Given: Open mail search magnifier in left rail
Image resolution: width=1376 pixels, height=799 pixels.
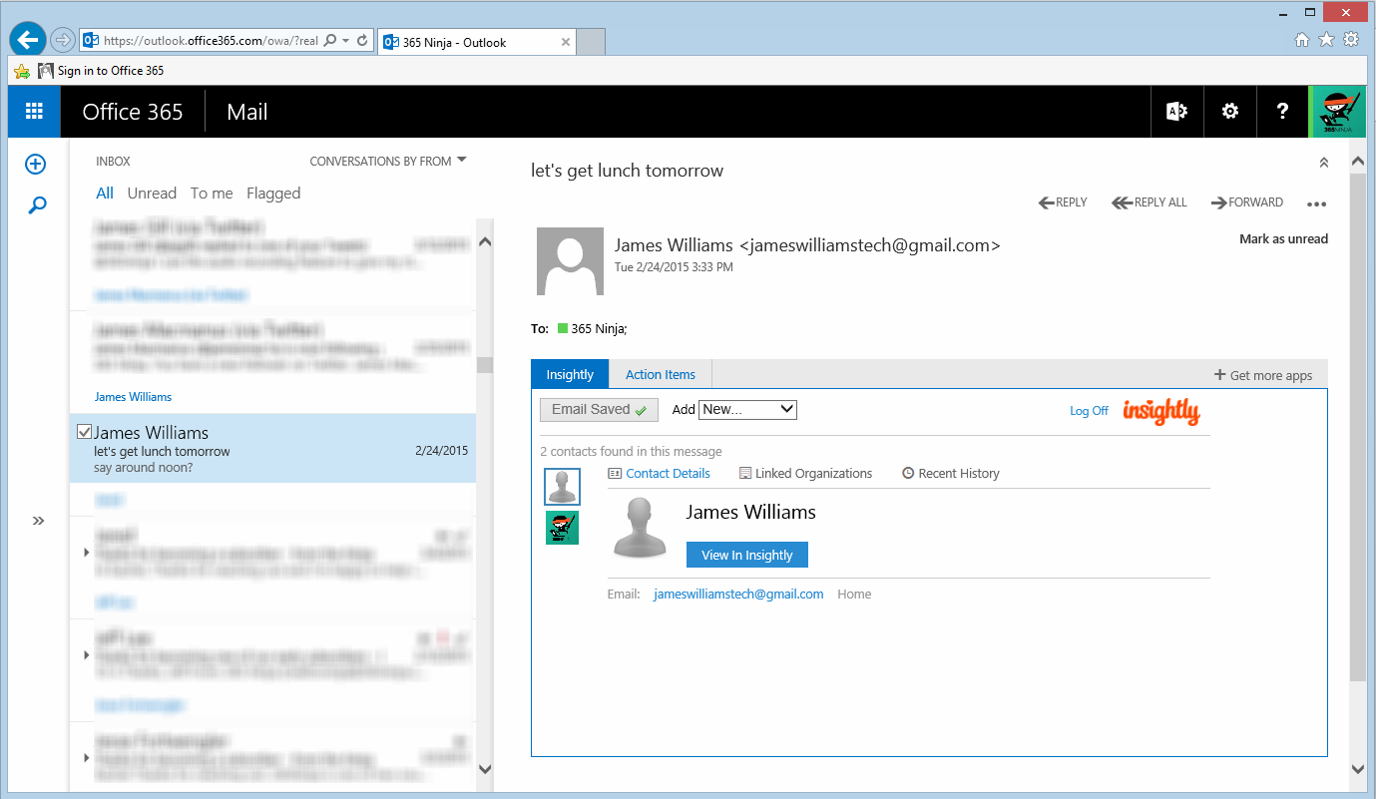Looking at the screenshot, I should pyautogui.click(x=37, y=206).
